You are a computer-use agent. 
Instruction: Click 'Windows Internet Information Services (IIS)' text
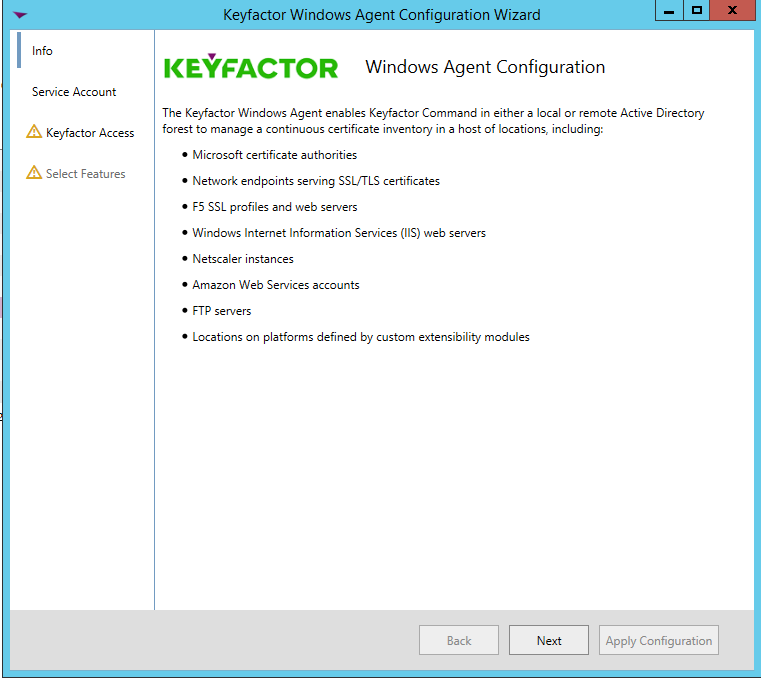coord(306,233)
